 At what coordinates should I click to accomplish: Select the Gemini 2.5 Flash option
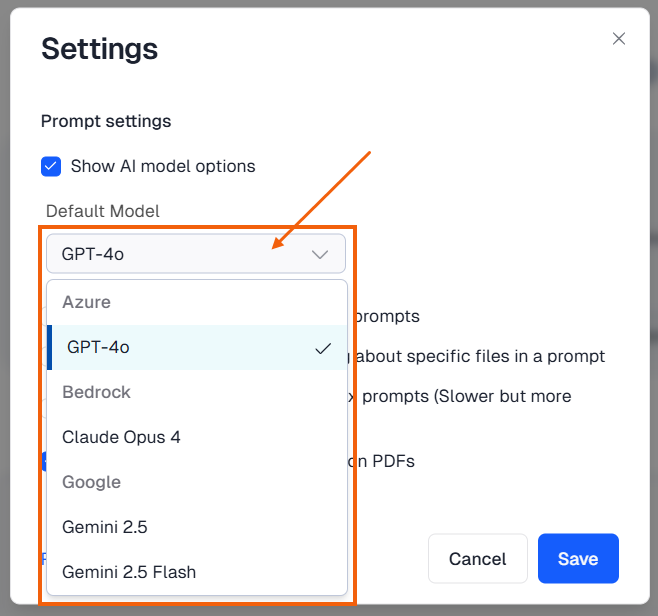(129, 572)
